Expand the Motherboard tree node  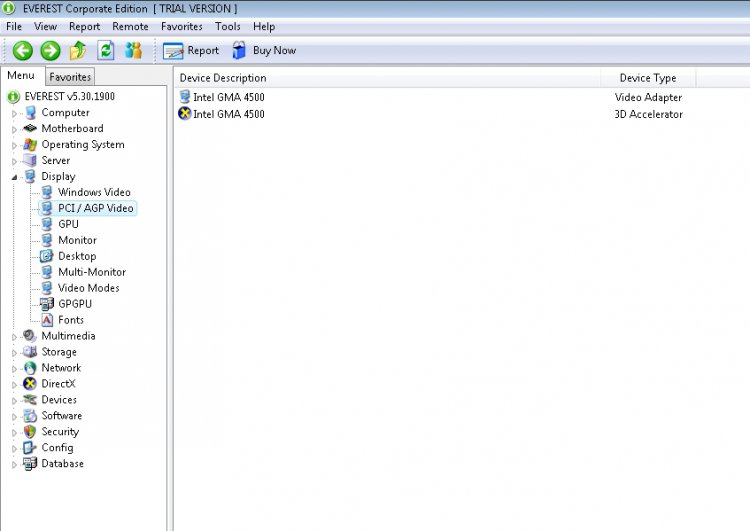pyautogui.click(x=14, y=130)
